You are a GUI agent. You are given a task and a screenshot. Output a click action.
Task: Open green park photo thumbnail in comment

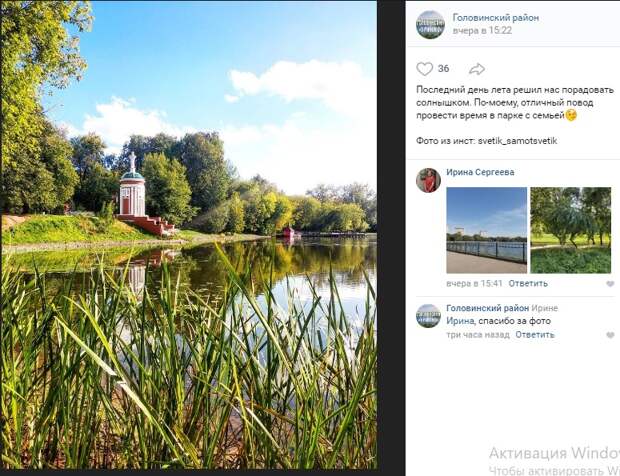coord(571,230)
